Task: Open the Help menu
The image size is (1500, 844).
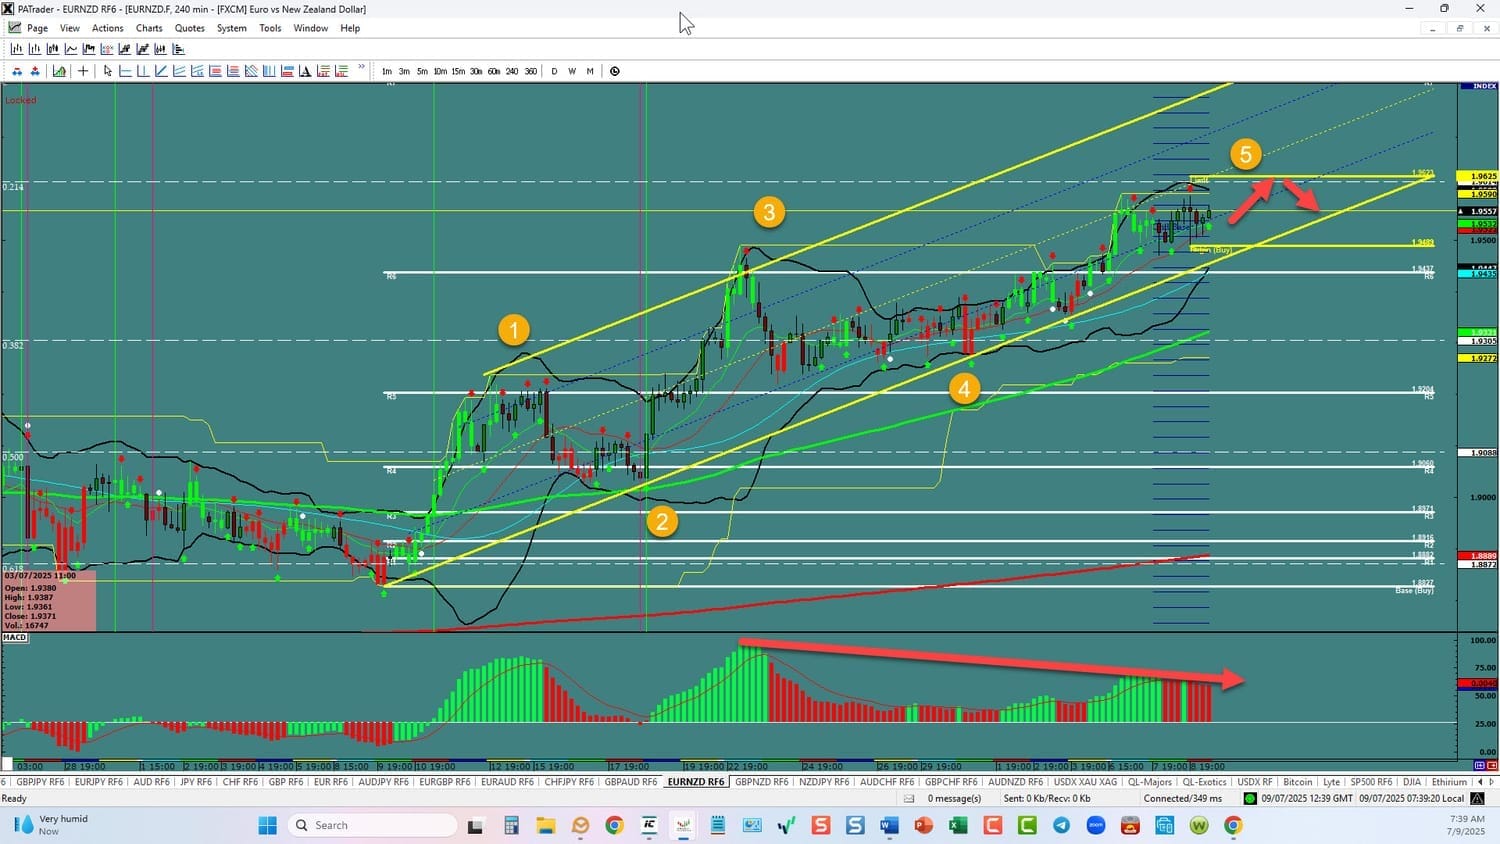Action: [x=350, y=28]
